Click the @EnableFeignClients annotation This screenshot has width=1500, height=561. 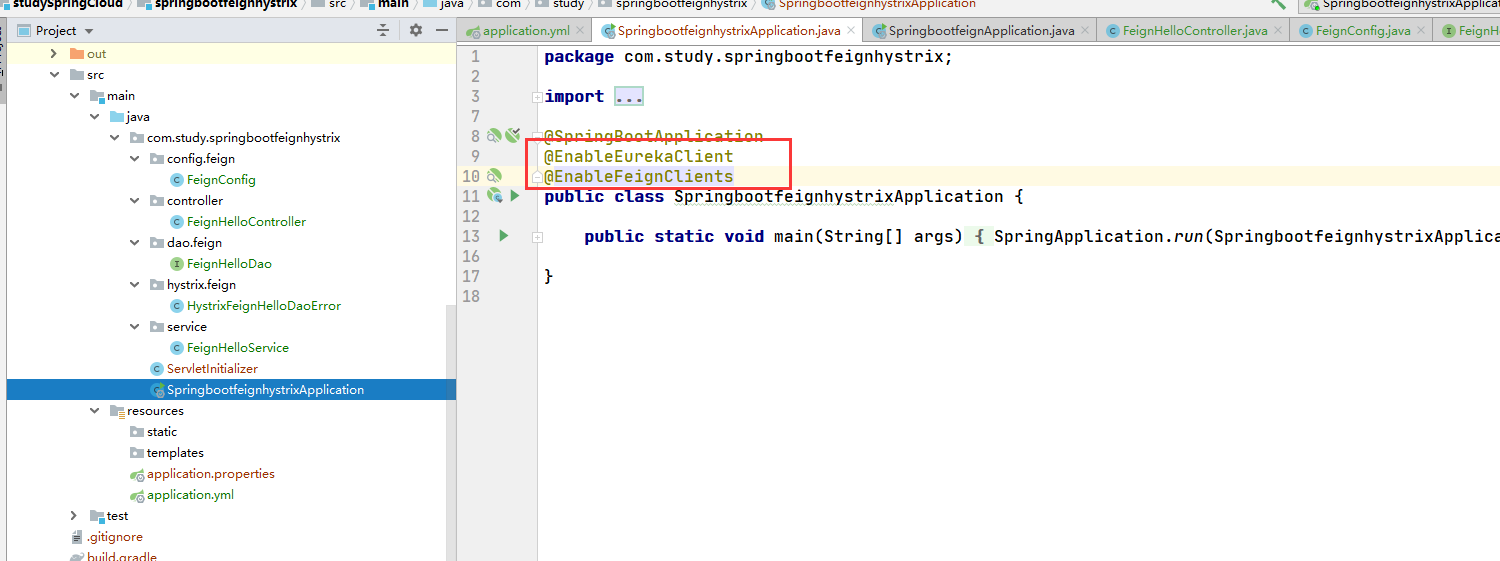[x=639, y=177]
